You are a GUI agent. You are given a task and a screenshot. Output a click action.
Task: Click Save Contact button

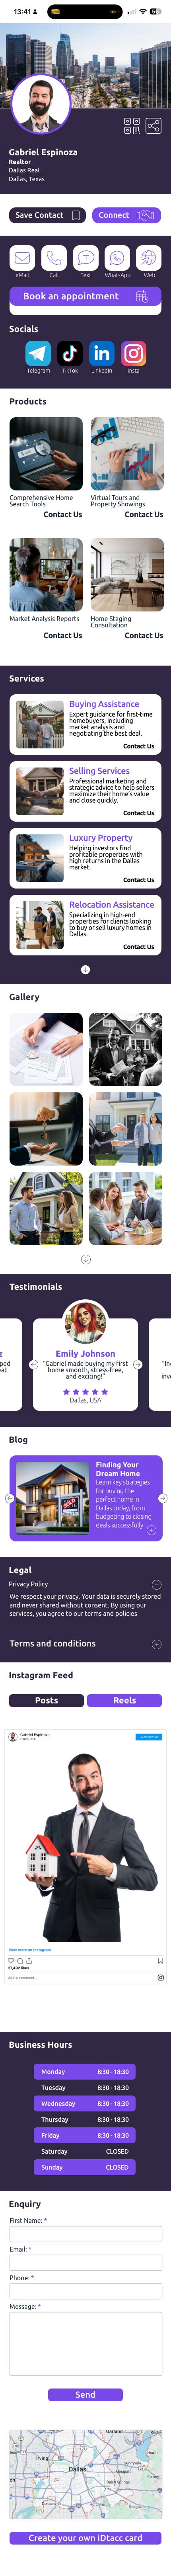pyautogui.click(x=47, y=215)
